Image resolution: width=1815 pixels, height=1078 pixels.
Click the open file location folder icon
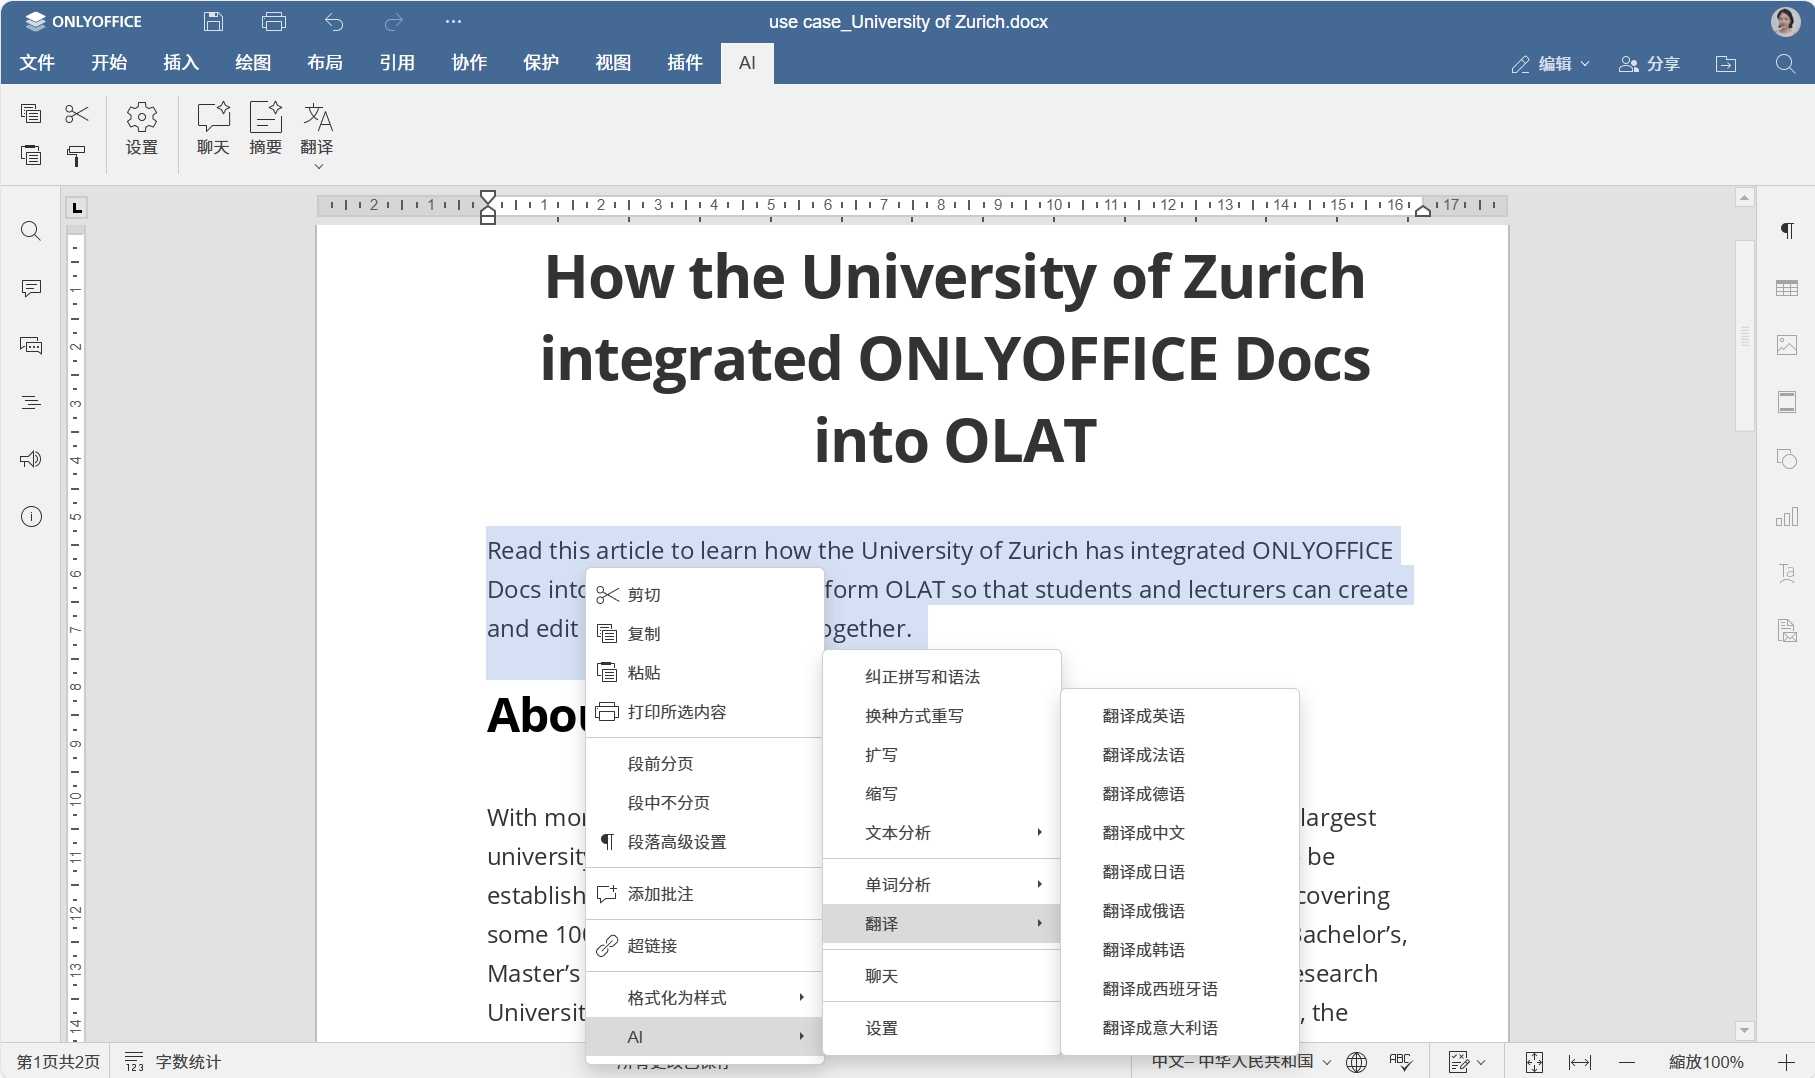click(1726, 63)
